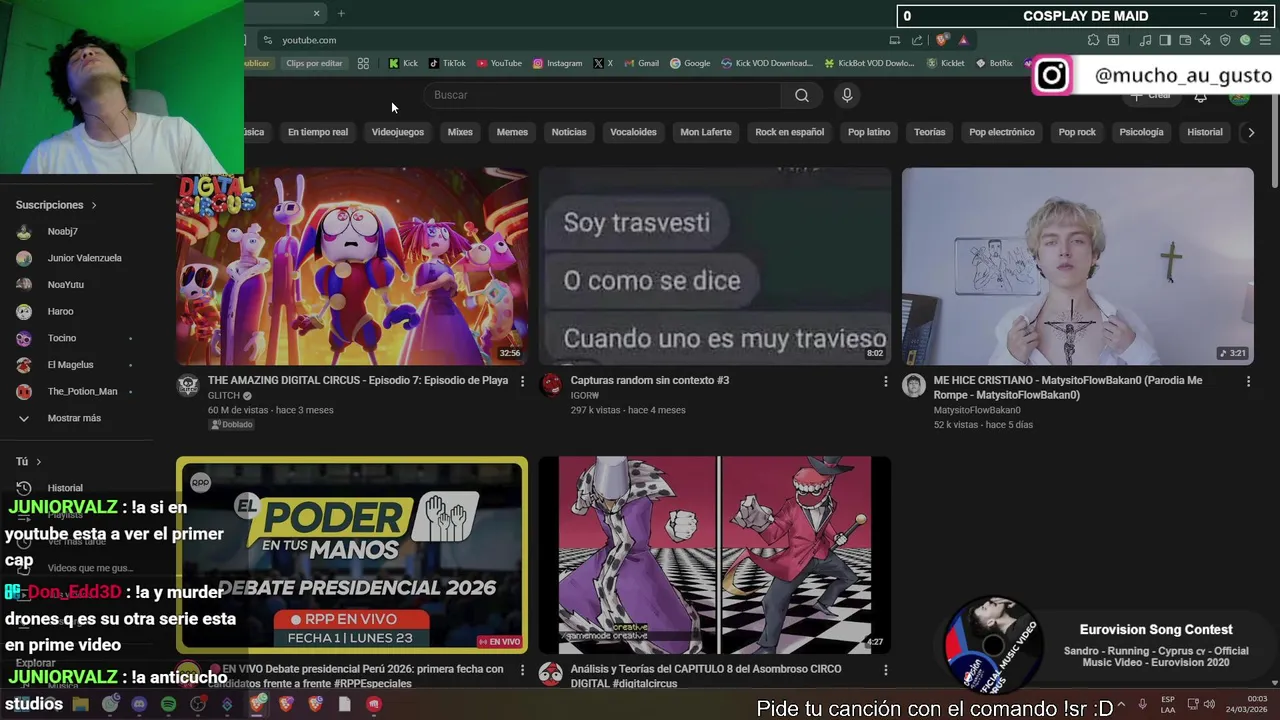Click the Brave Rewards triangle icon
The width and height of the screenshot is (1280, 720).
click(x=963, y=40)
